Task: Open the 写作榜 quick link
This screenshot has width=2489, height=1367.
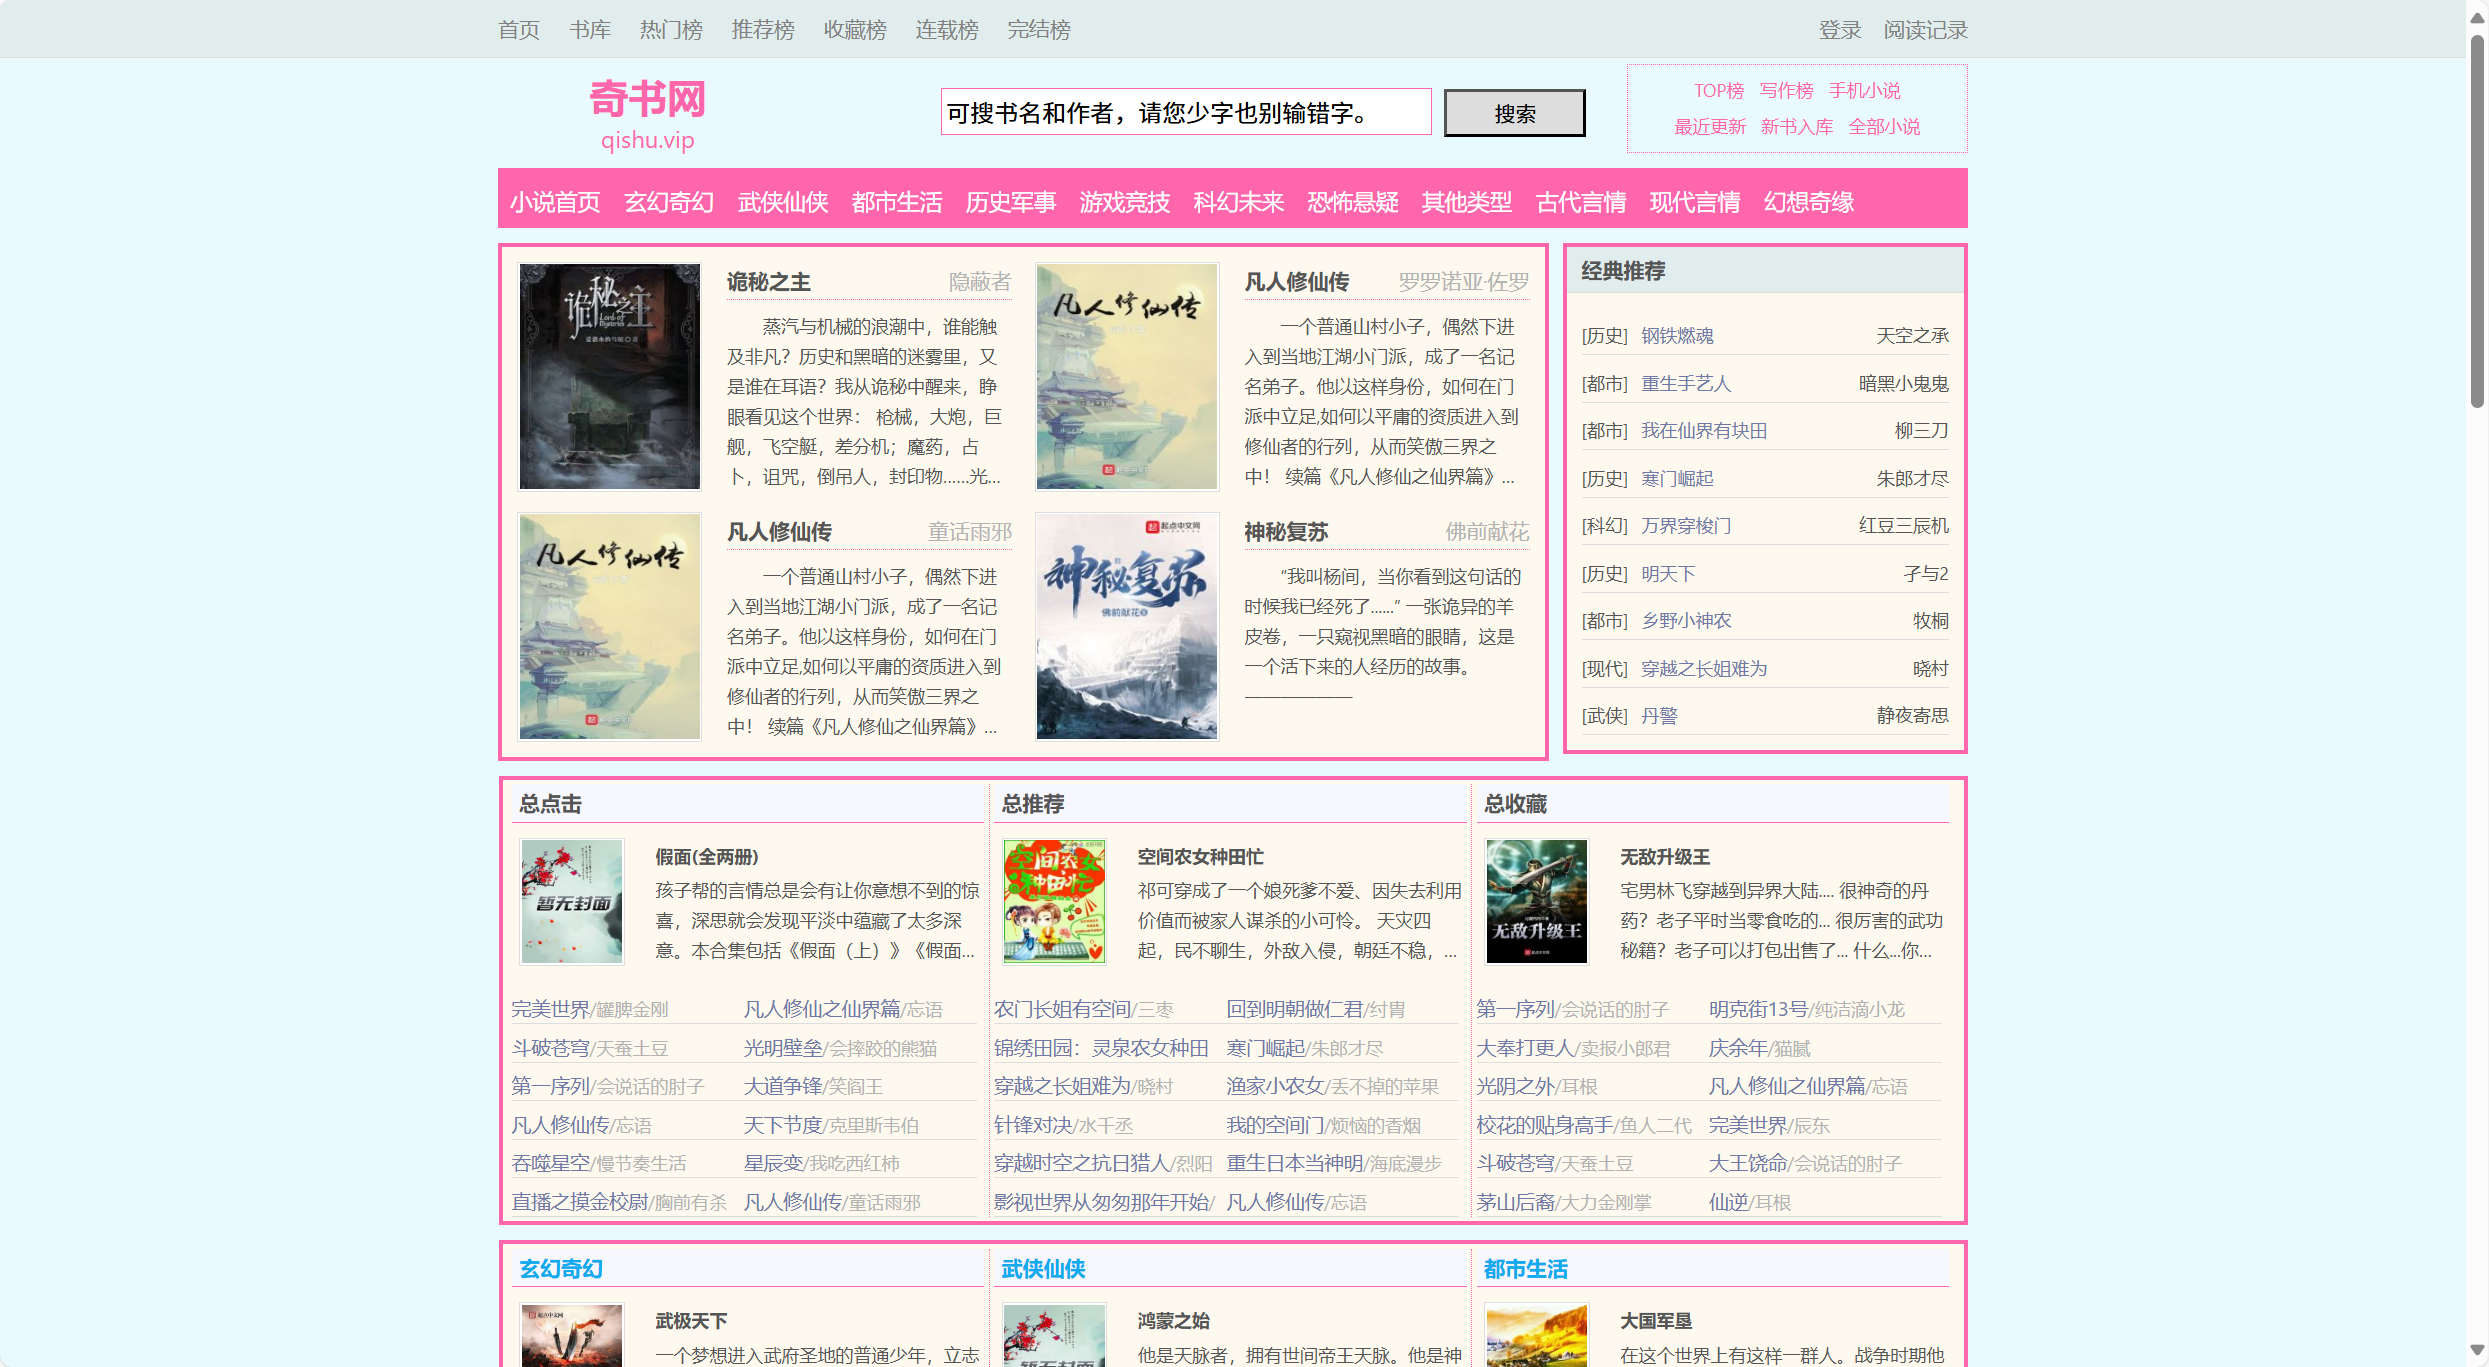Action: click(x=1786, y=91)
